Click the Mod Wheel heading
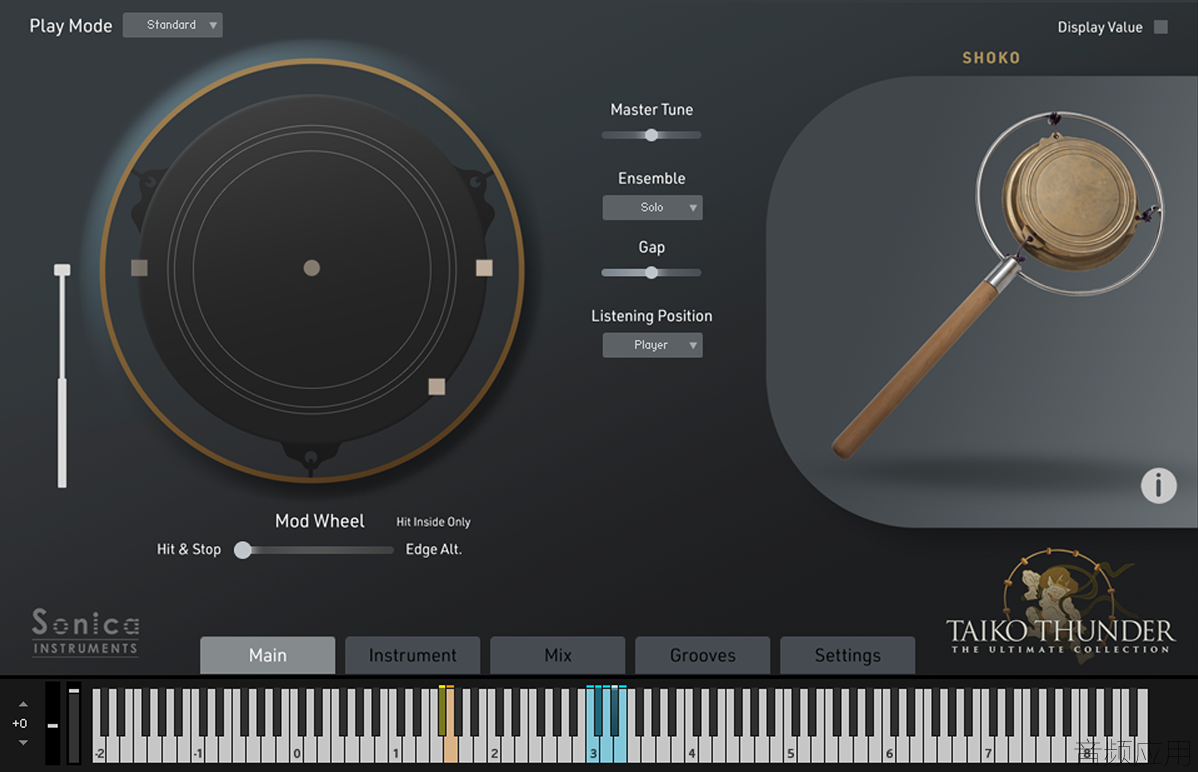This screenshot has height=772, width=1198. (319, 521)
